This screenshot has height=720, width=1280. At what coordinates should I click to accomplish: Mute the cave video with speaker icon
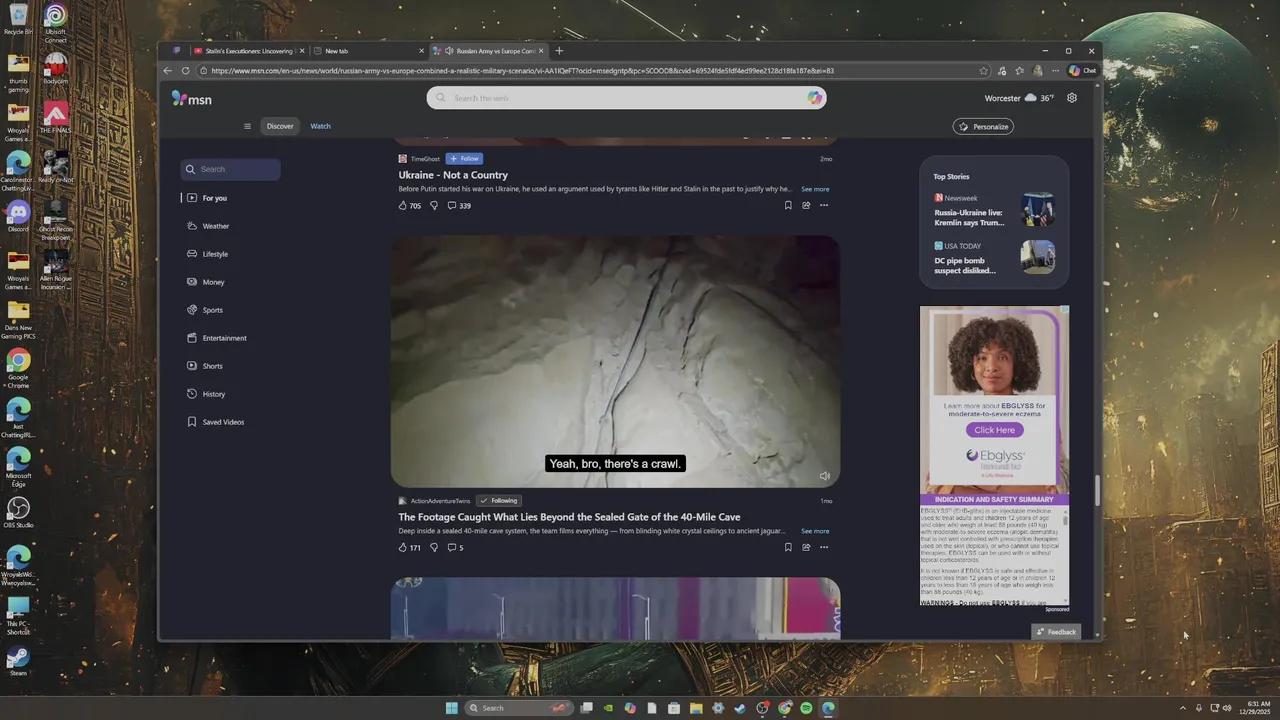click(x=825, y=476)
